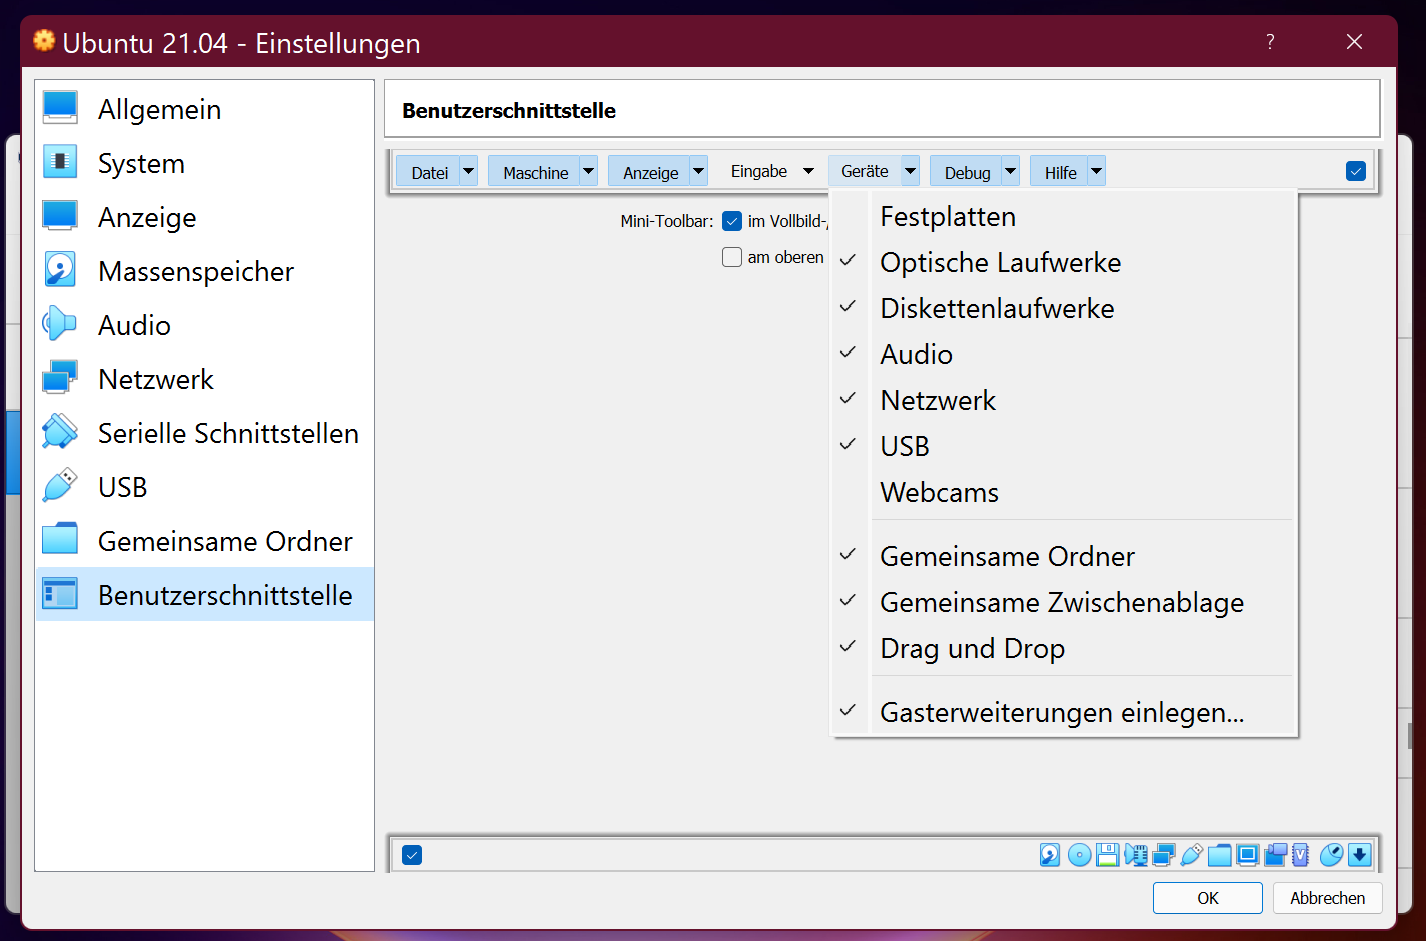Toggle the Debug menu bar button

pyautogui.click(x=967, y=172)
